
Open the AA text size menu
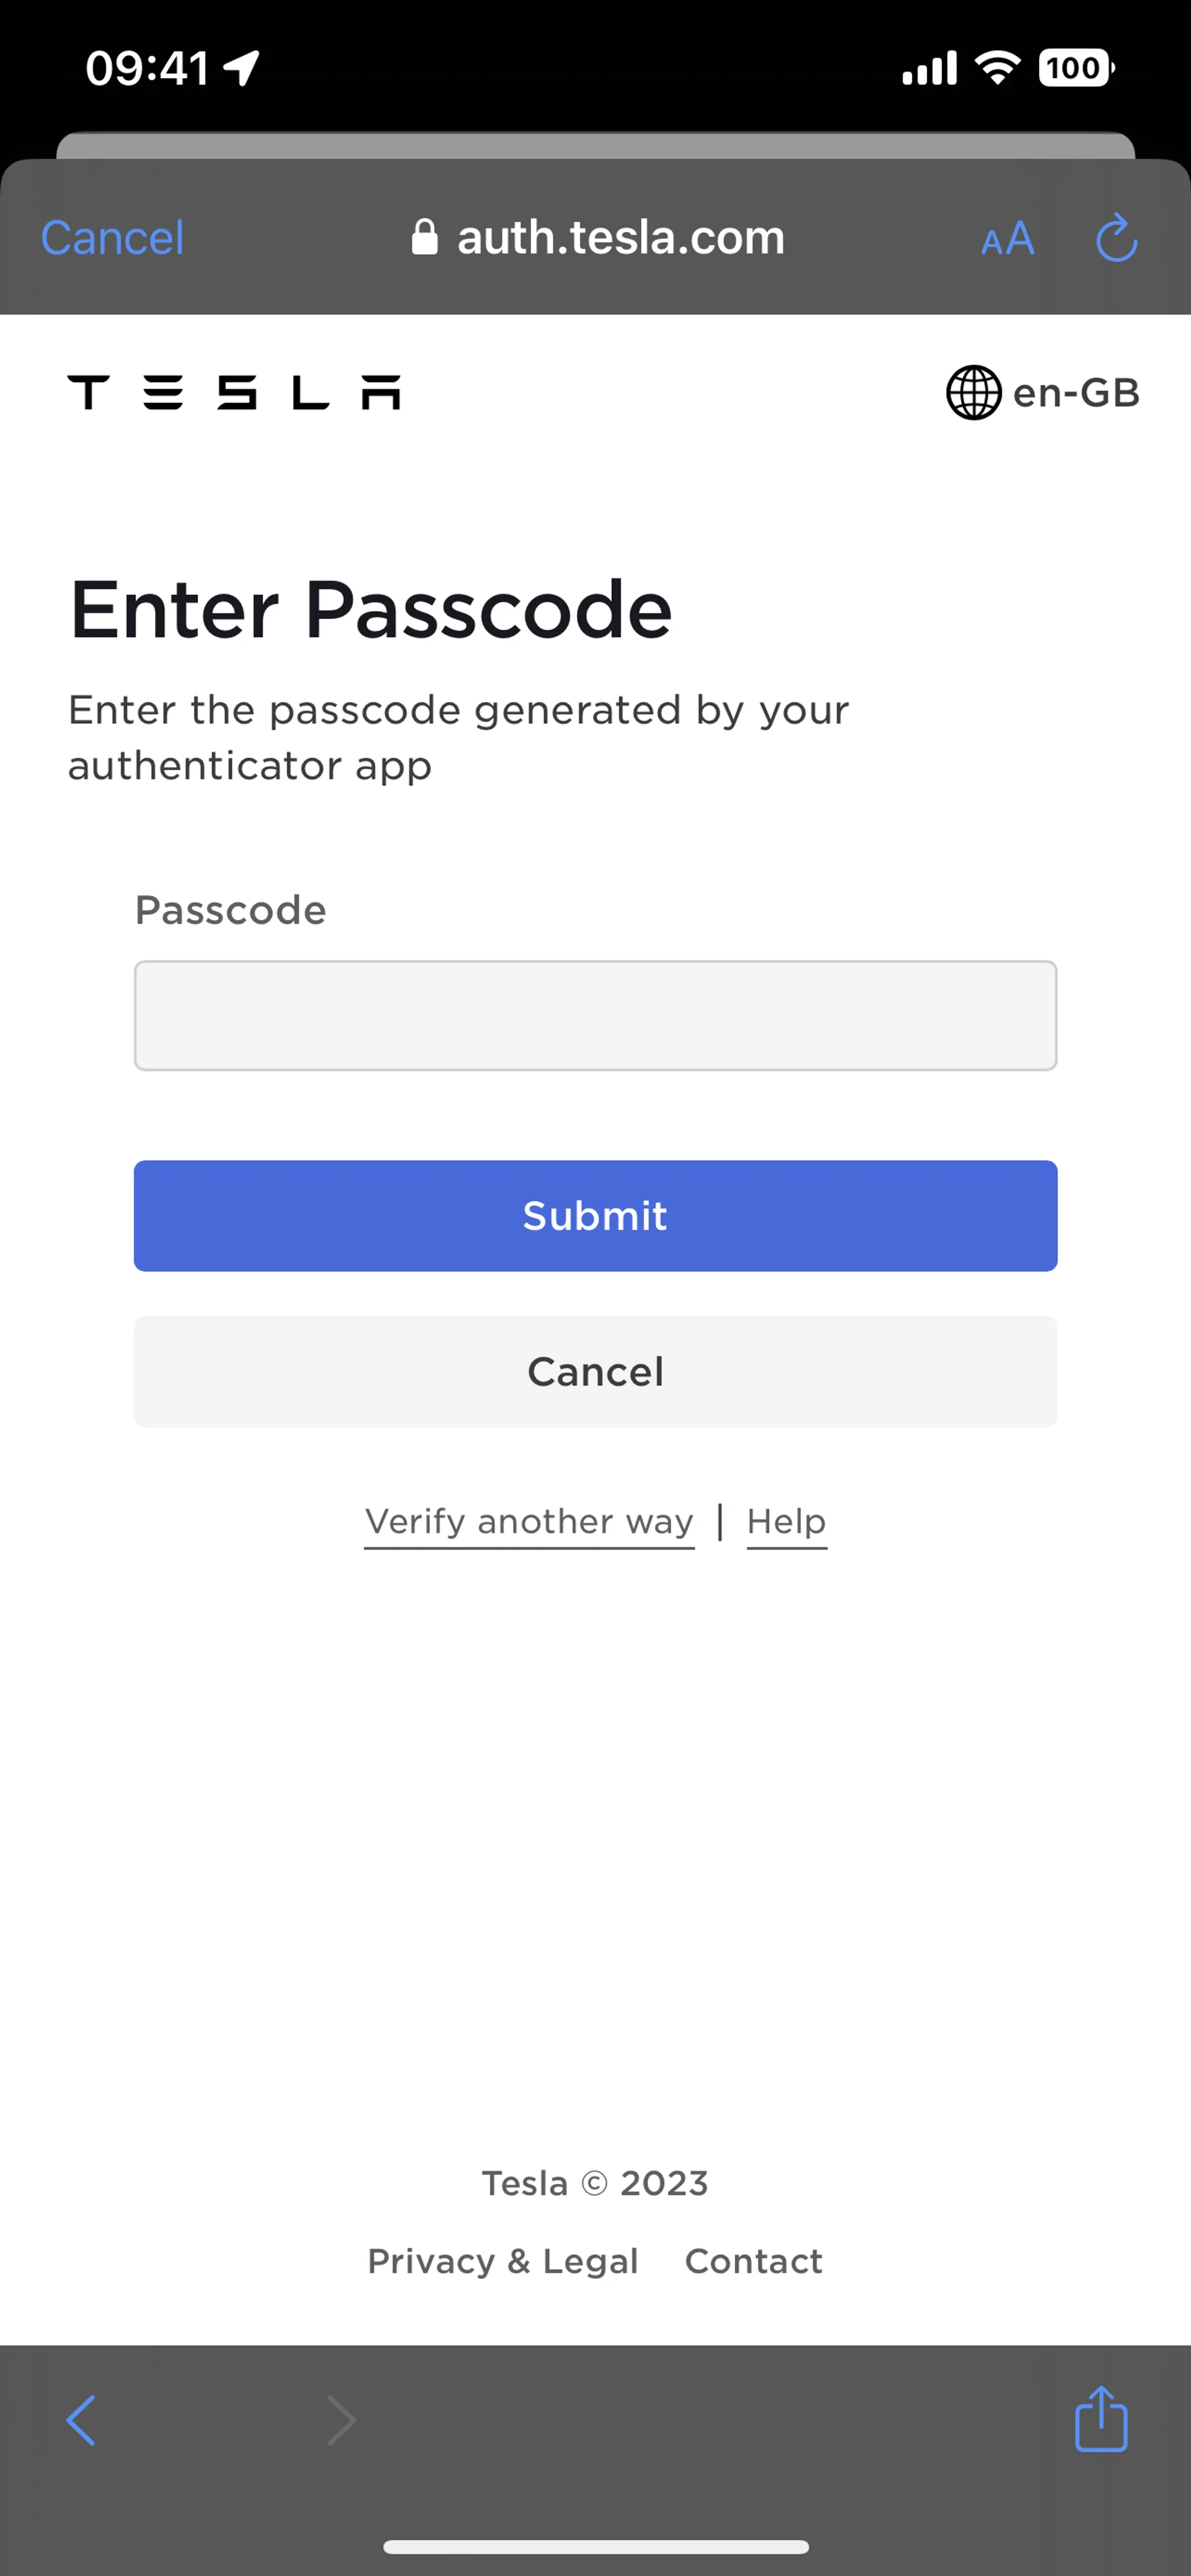[1007, 239]
